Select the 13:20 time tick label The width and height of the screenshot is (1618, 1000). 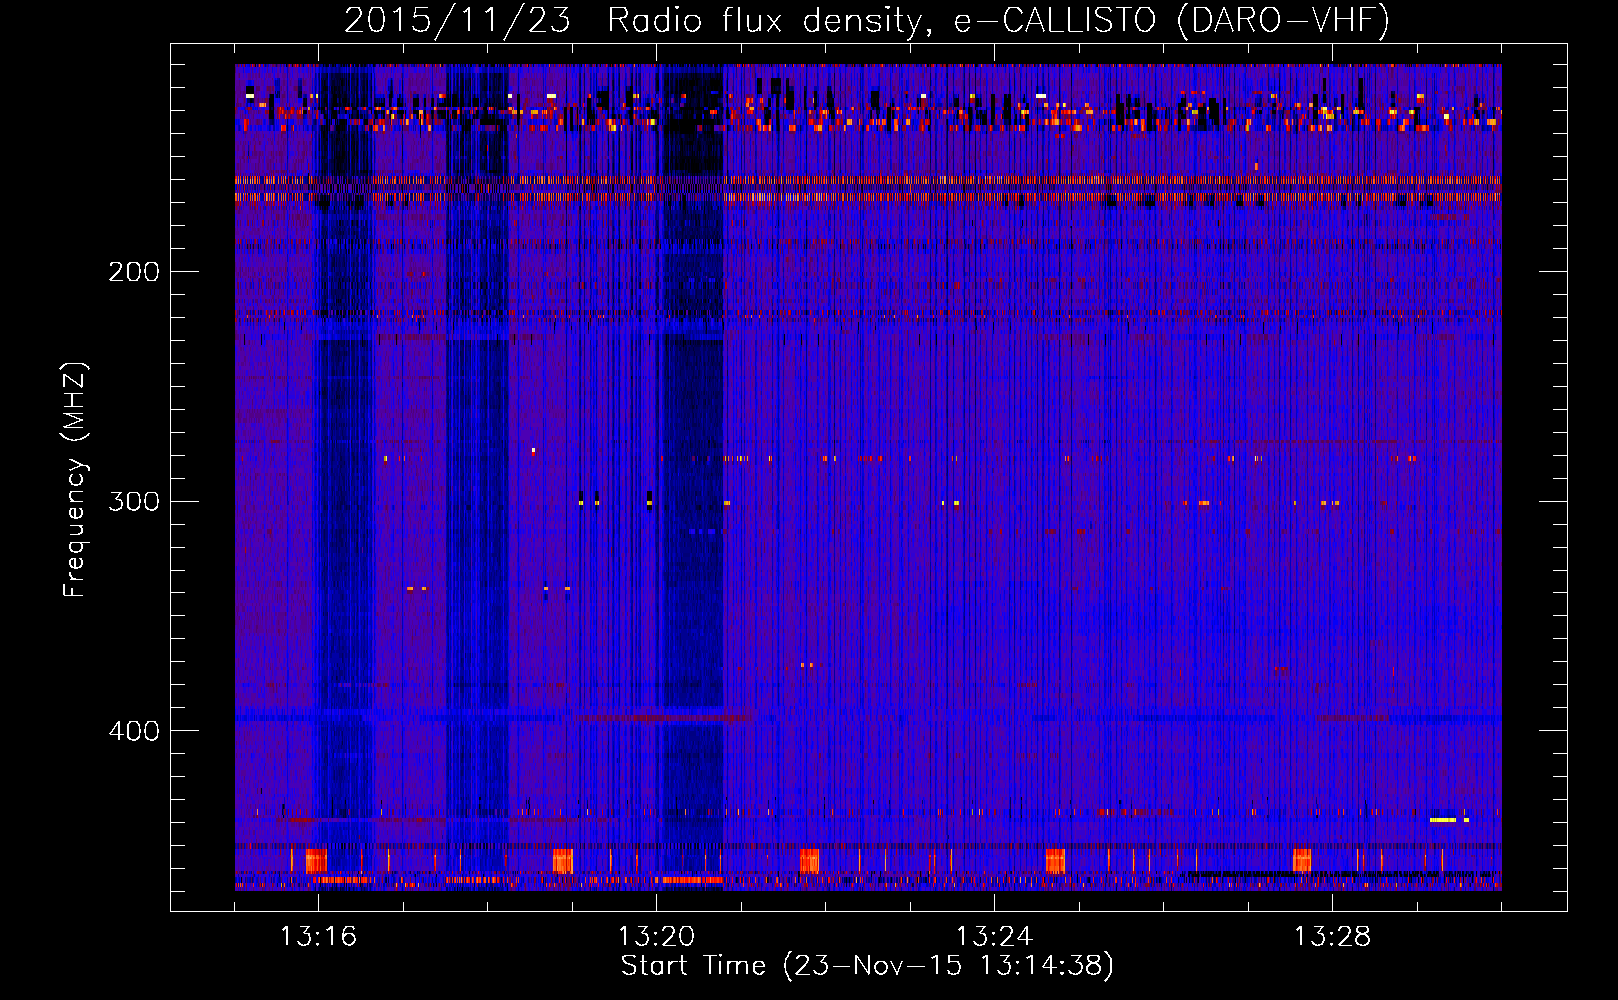656,937
